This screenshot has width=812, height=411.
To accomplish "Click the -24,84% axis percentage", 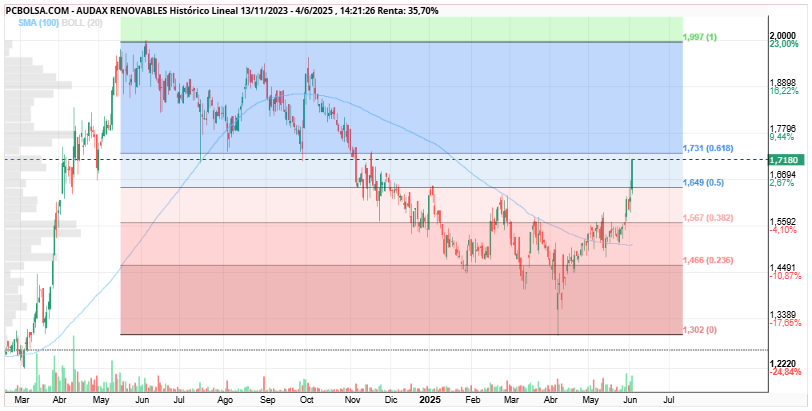I will coord(786,372).
